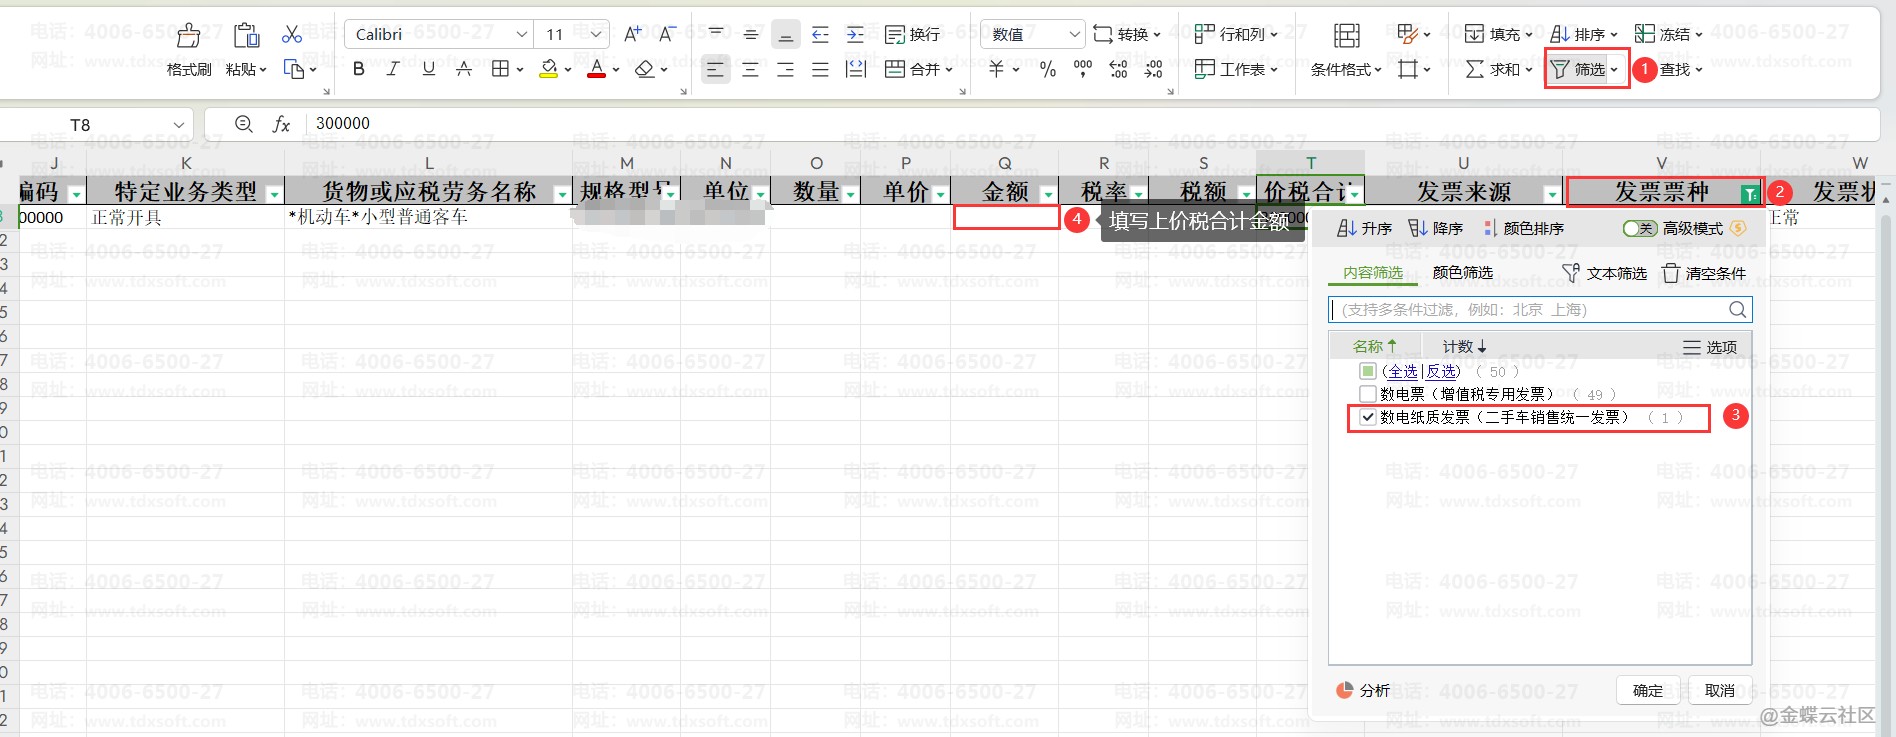
Task: Open the 行和列 rows and columns menu
Action: click(x=1236, y=34)
